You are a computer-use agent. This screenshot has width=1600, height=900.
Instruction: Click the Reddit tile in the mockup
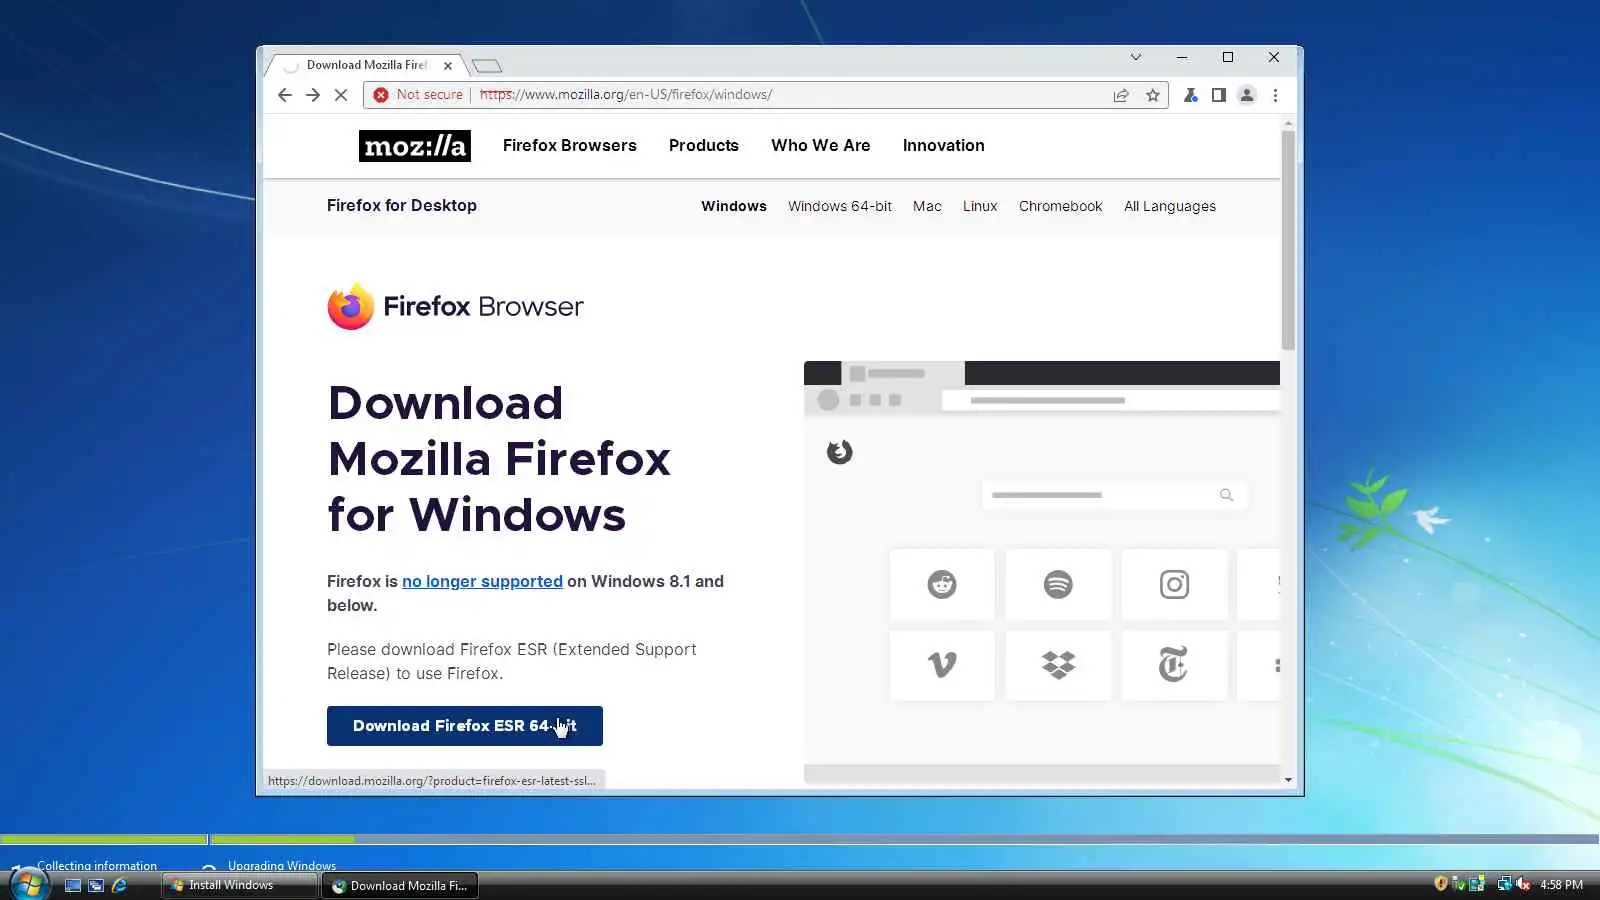(942, 584)
